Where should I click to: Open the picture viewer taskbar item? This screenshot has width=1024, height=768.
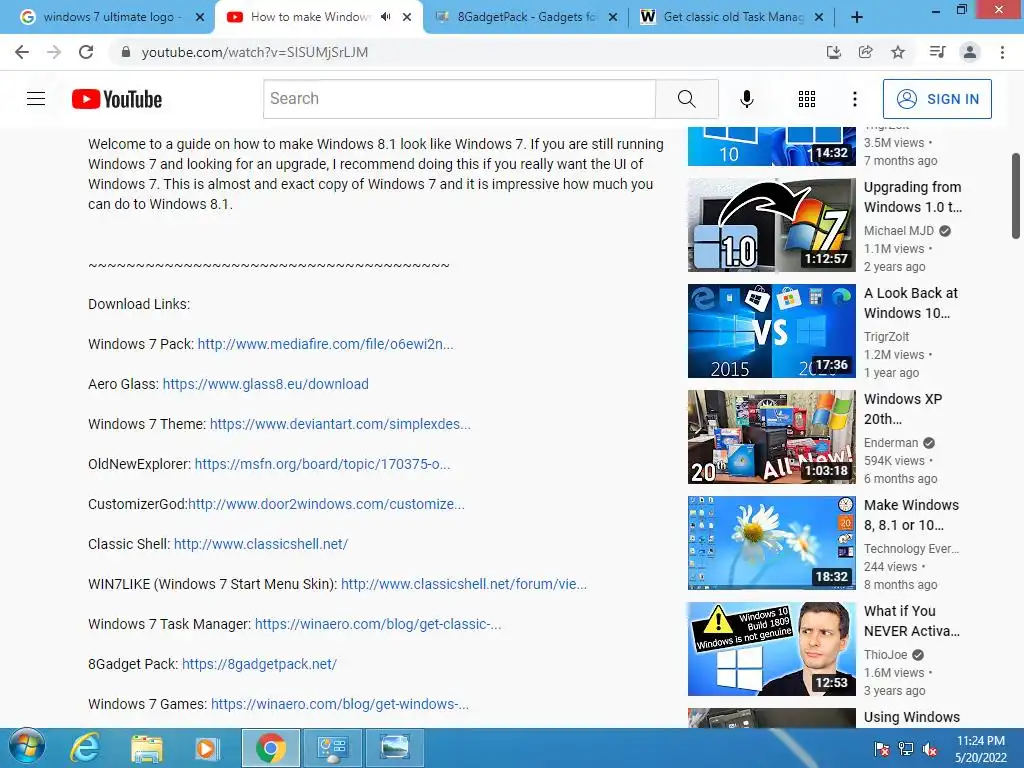coord(395,748)
